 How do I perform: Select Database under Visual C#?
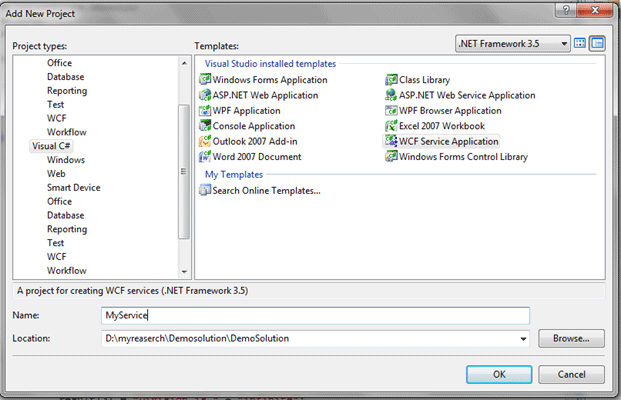[66, 215]
